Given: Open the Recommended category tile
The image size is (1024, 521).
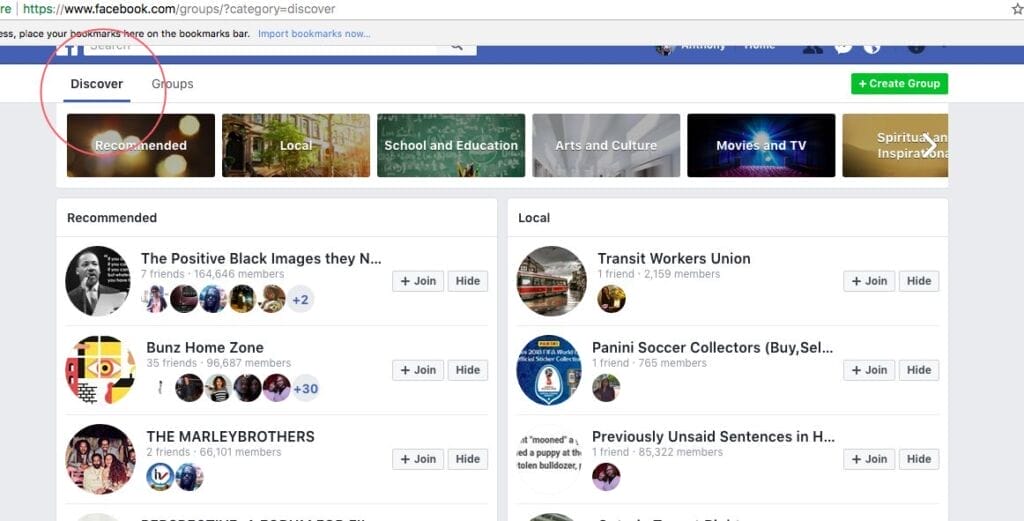Looking at the screenshot, I should pyautogui.click(x=140, y=145).
